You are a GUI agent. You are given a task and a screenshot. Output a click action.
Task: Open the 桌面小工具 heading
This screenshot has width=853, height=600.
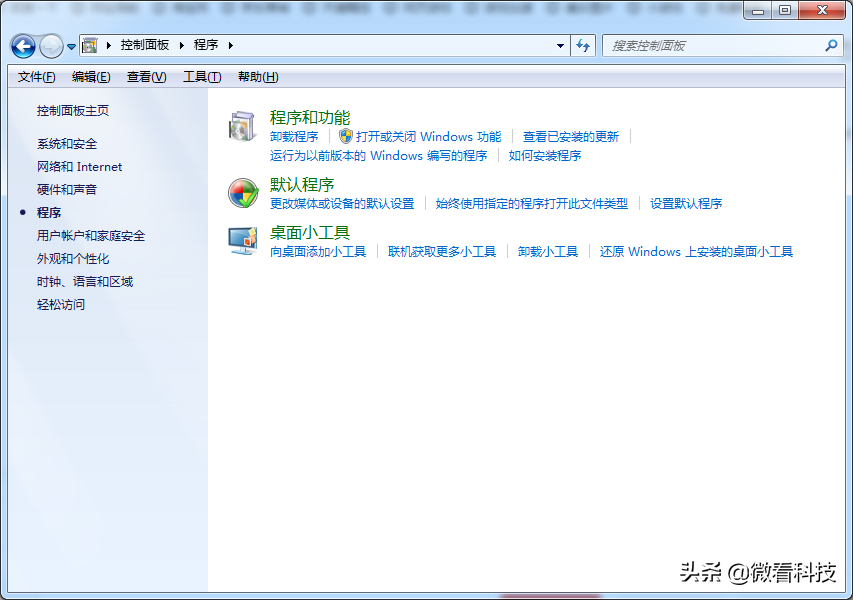point(310,232)
